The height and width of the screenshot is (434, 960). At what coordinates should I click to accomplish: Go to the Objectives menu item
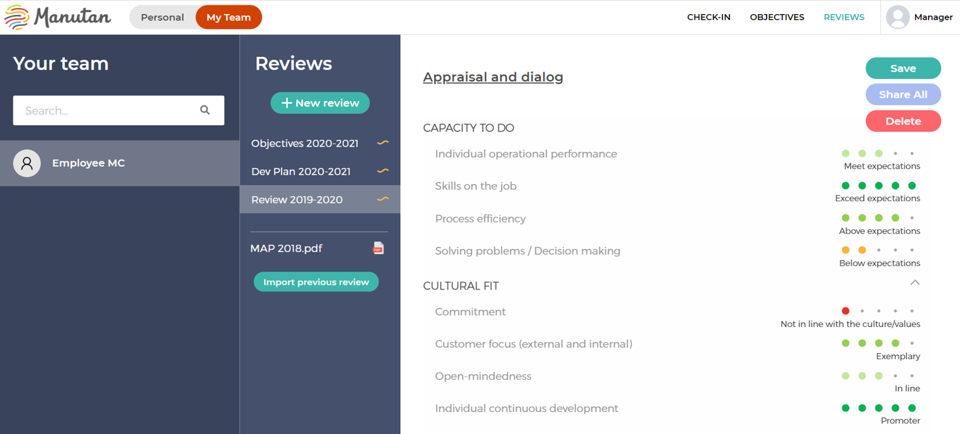pos(777,17)
